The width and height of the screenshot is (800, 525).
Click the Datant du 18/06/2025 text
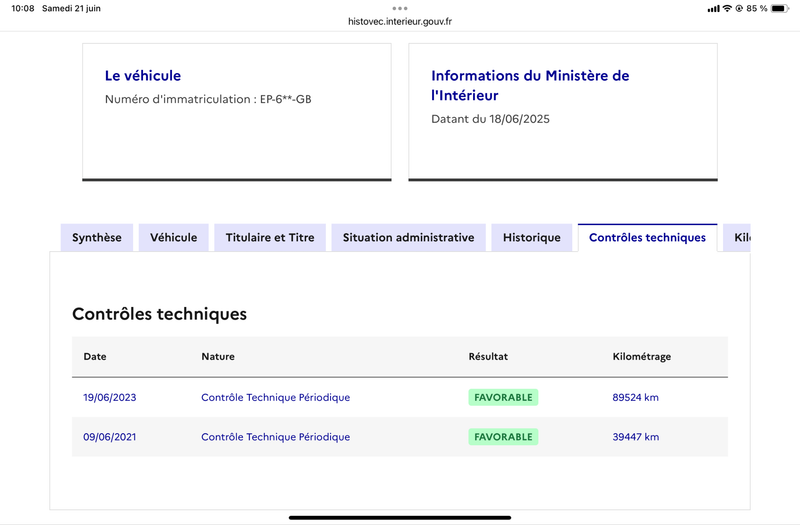point(490,119)
